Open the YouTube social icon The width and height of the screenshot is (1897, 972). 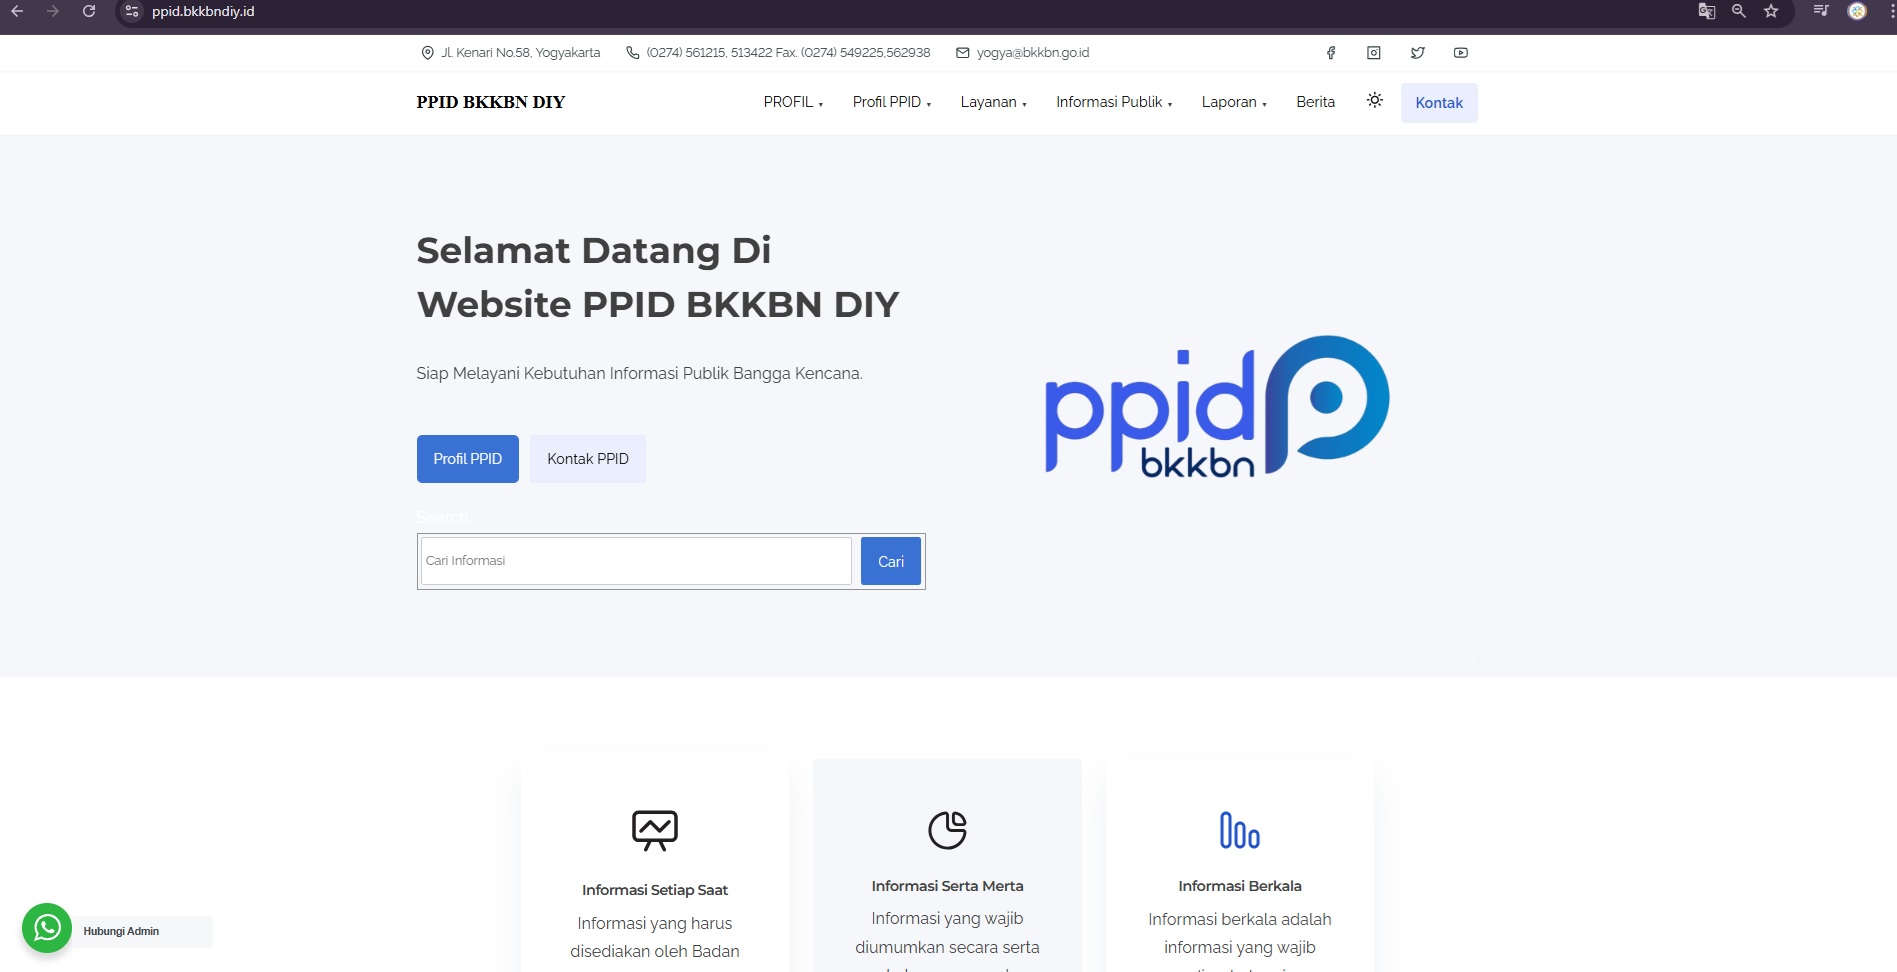tap(1461, 53)
